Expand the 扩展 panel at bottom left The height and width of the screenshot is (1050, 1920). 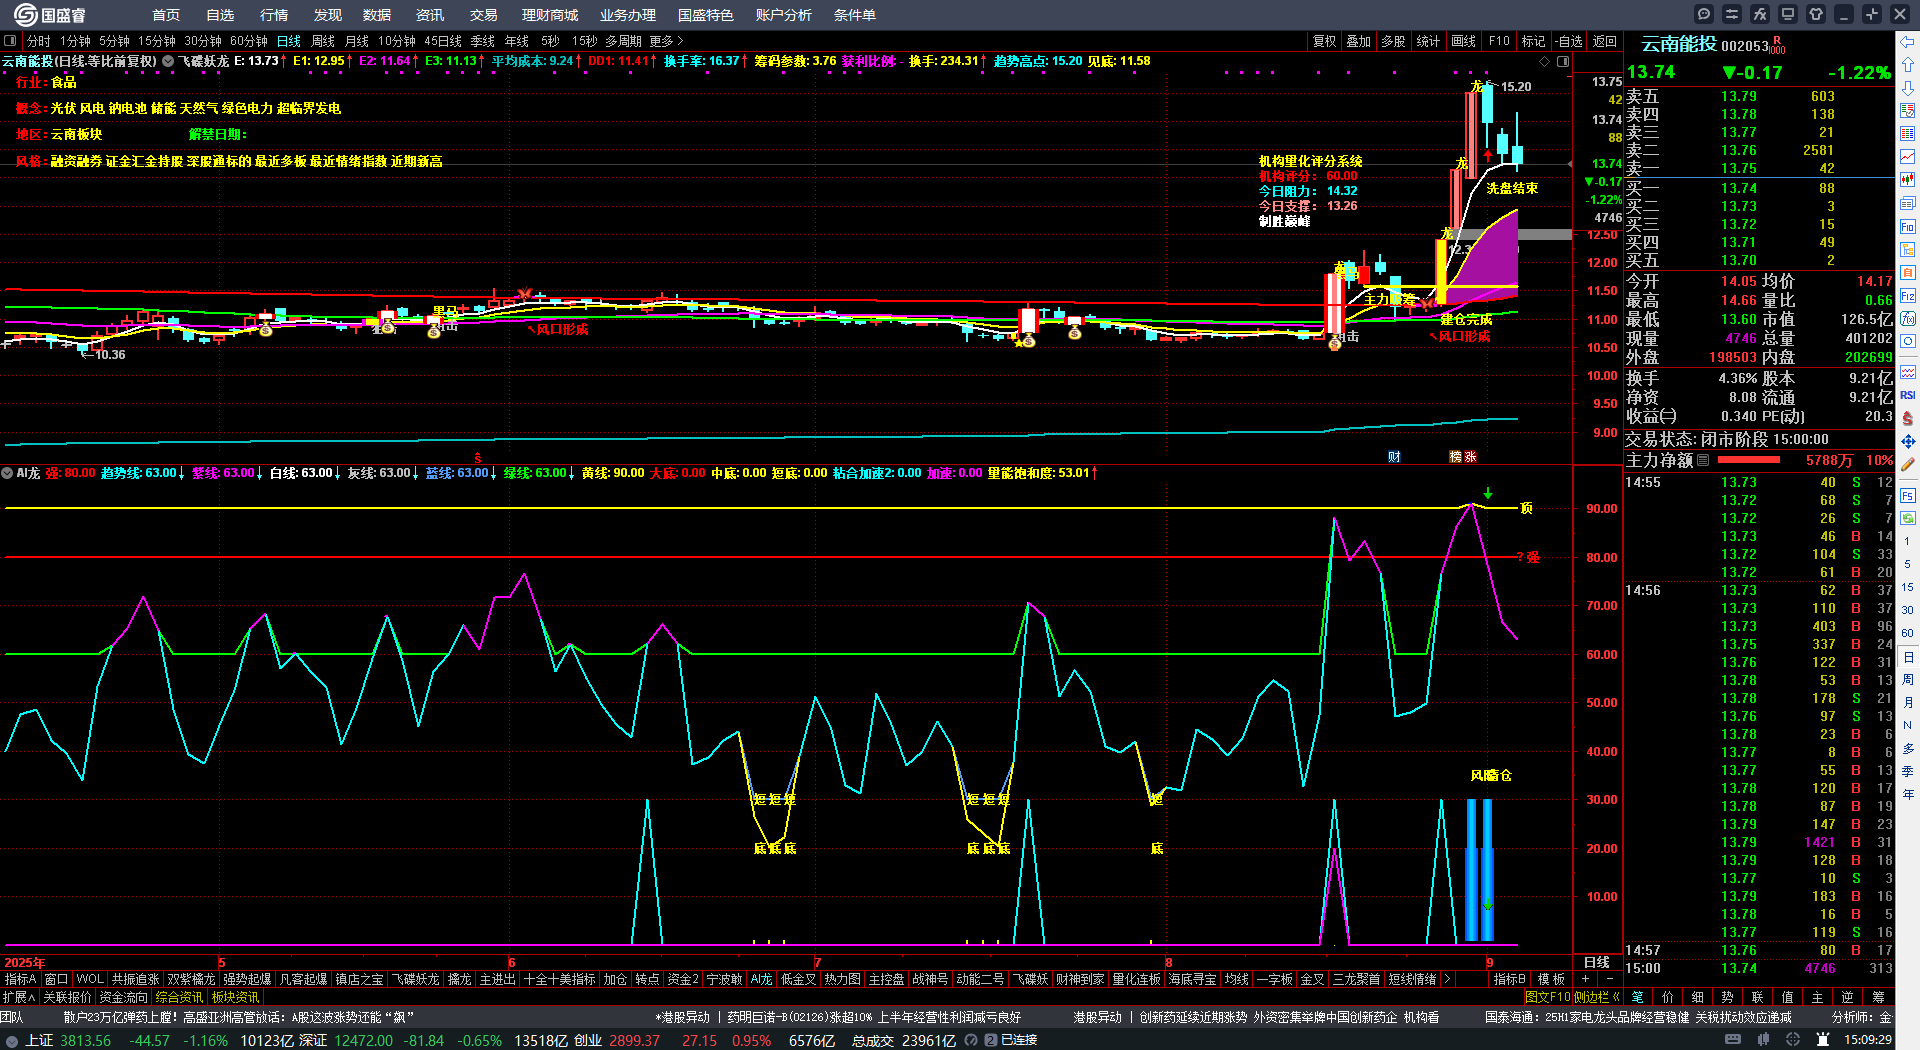click(x=19, y=997)
